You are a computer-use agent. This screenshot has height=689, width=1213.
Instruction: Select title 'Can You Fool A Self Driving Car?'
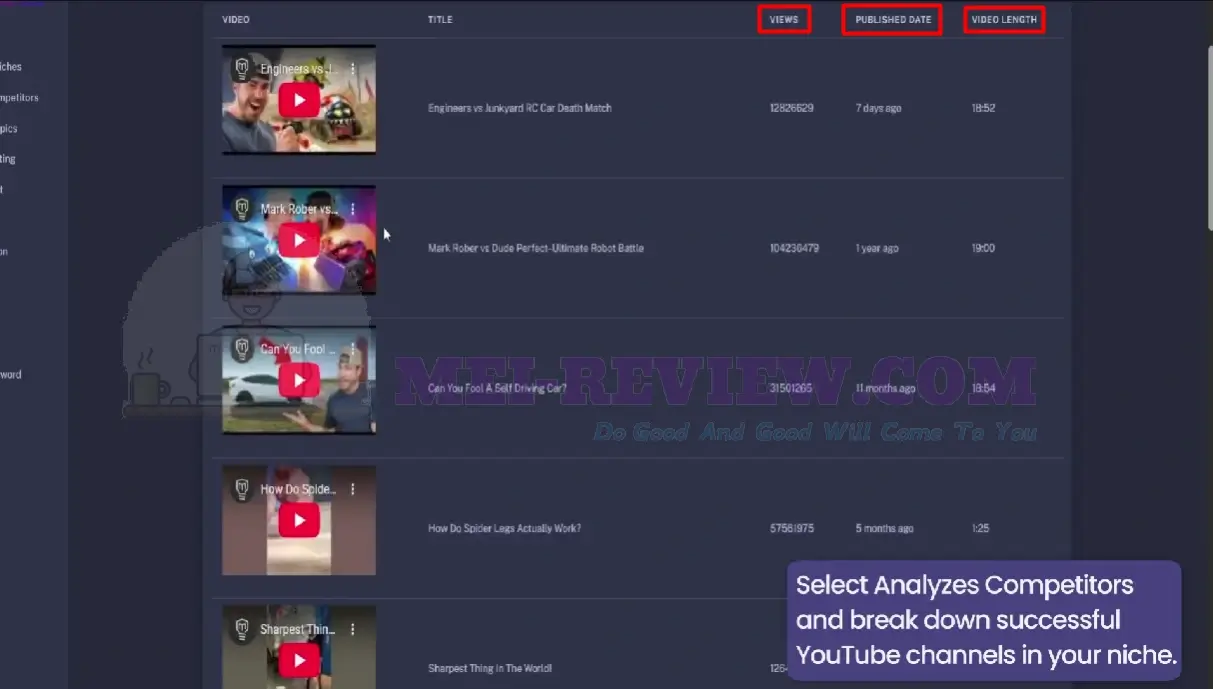tap(498, 388)
